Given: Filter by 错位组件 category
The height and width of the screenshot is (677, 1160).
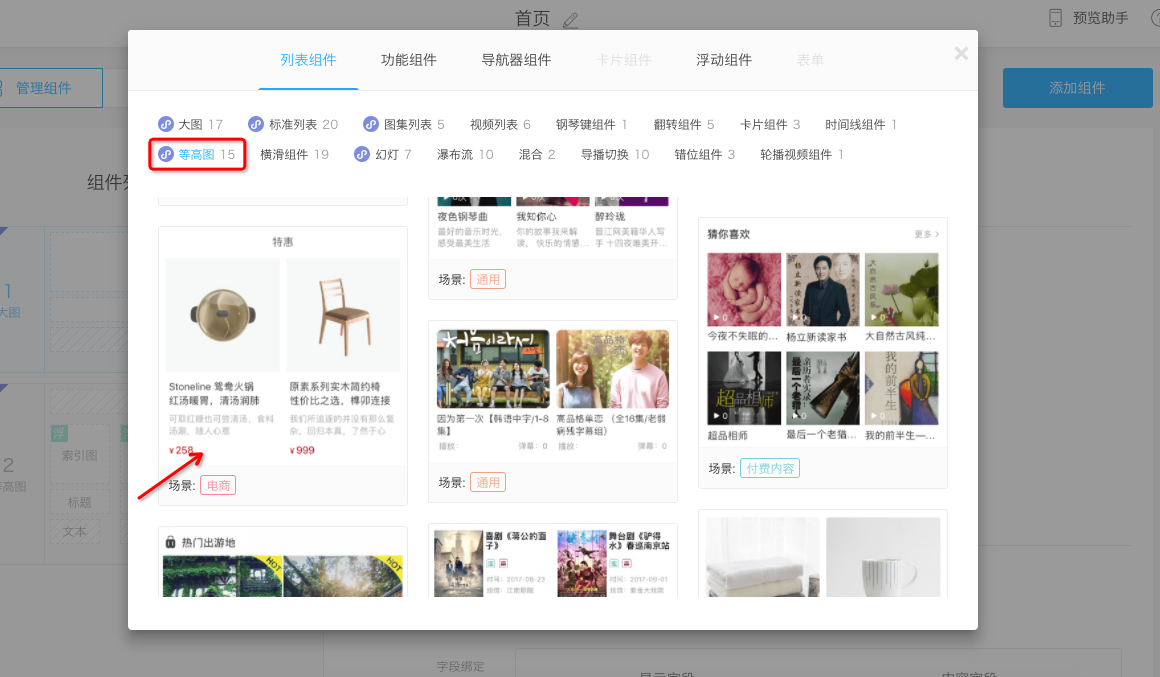Looking at the screenshot, I should (705, 154).
